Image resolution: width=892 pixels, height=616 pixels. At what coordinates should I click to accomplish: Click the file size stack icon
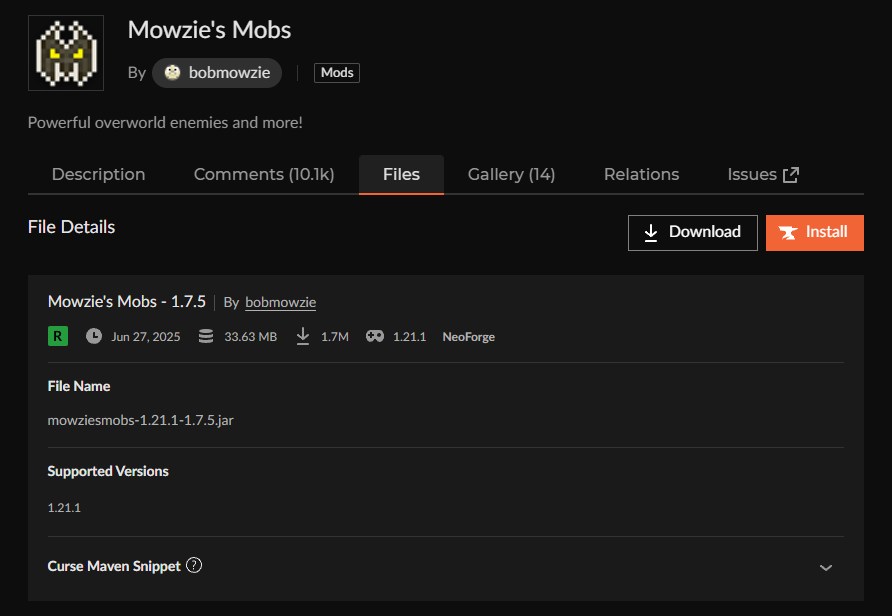(x=206, y=336)
